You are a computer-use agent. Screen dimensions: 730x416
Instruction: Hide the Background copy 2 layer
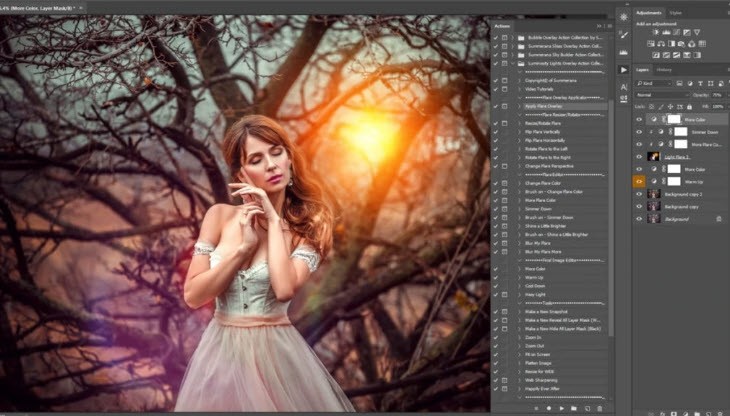tap(639, 194)
